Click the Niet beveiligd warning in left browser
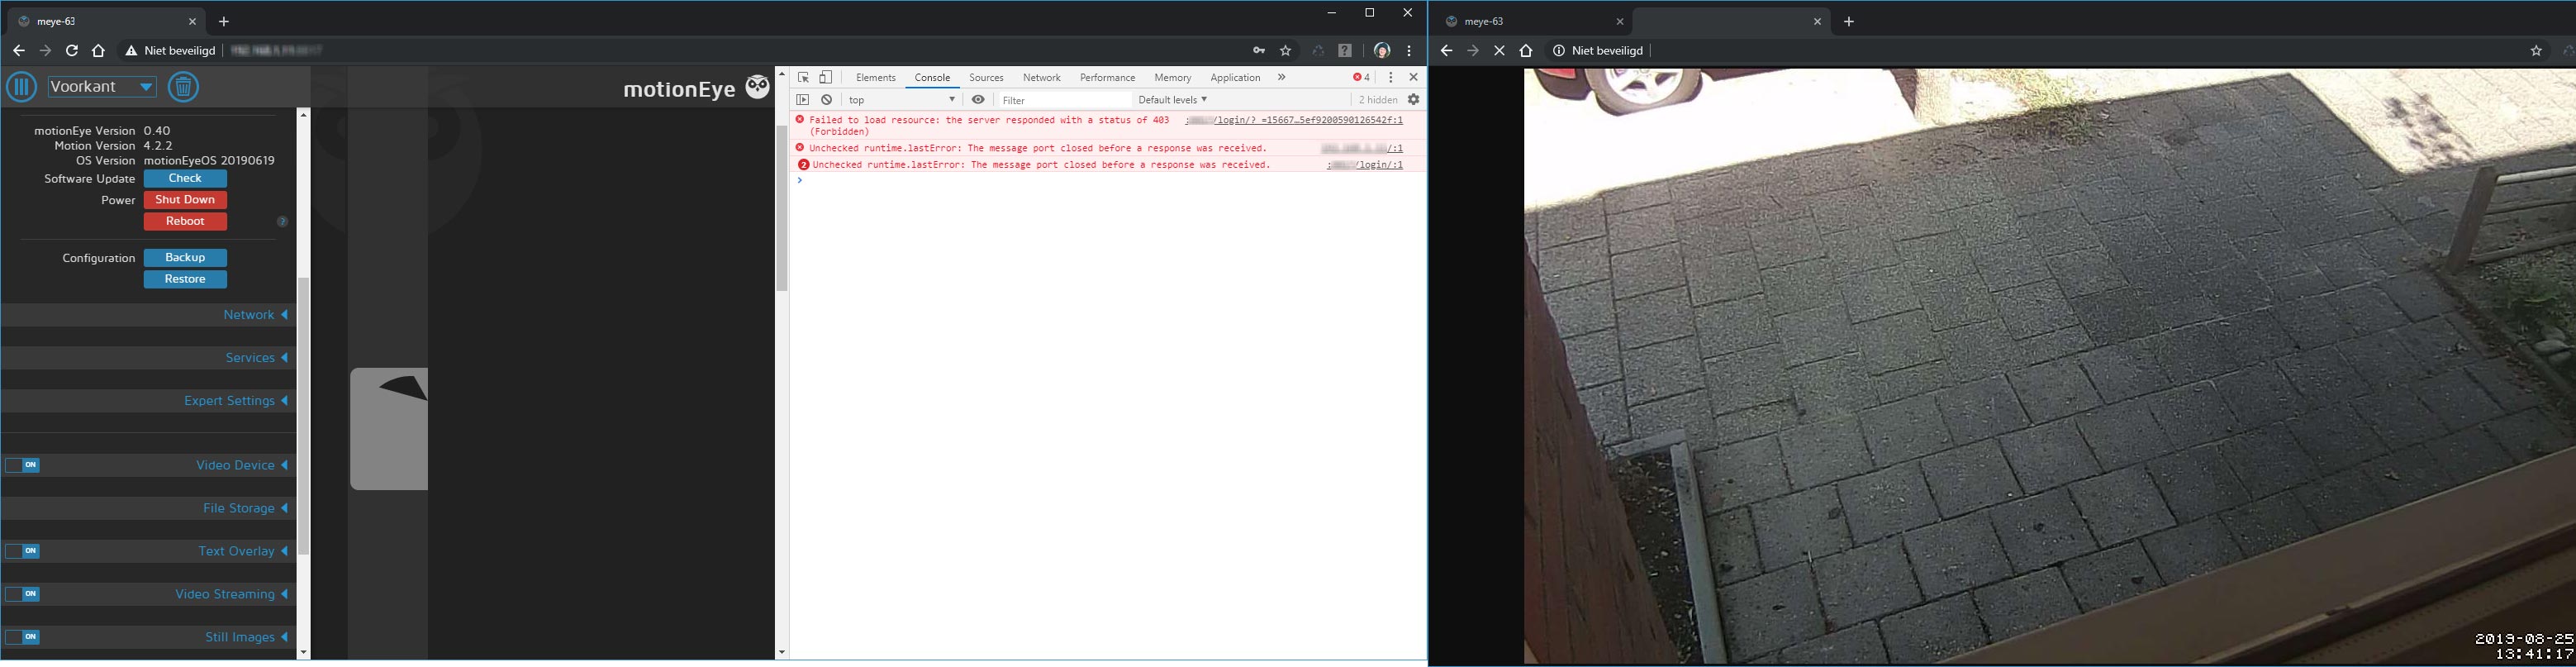 click(x=170, y=50)
